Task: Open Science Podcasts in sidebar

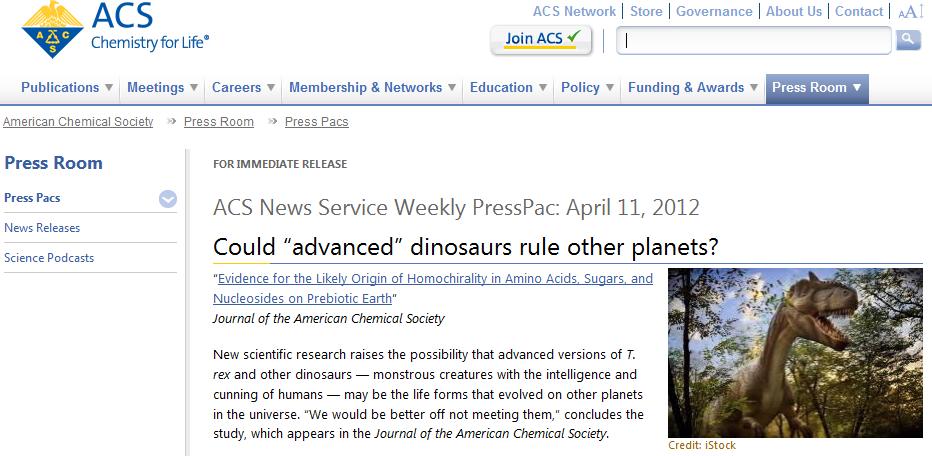Action: point(49,258)
